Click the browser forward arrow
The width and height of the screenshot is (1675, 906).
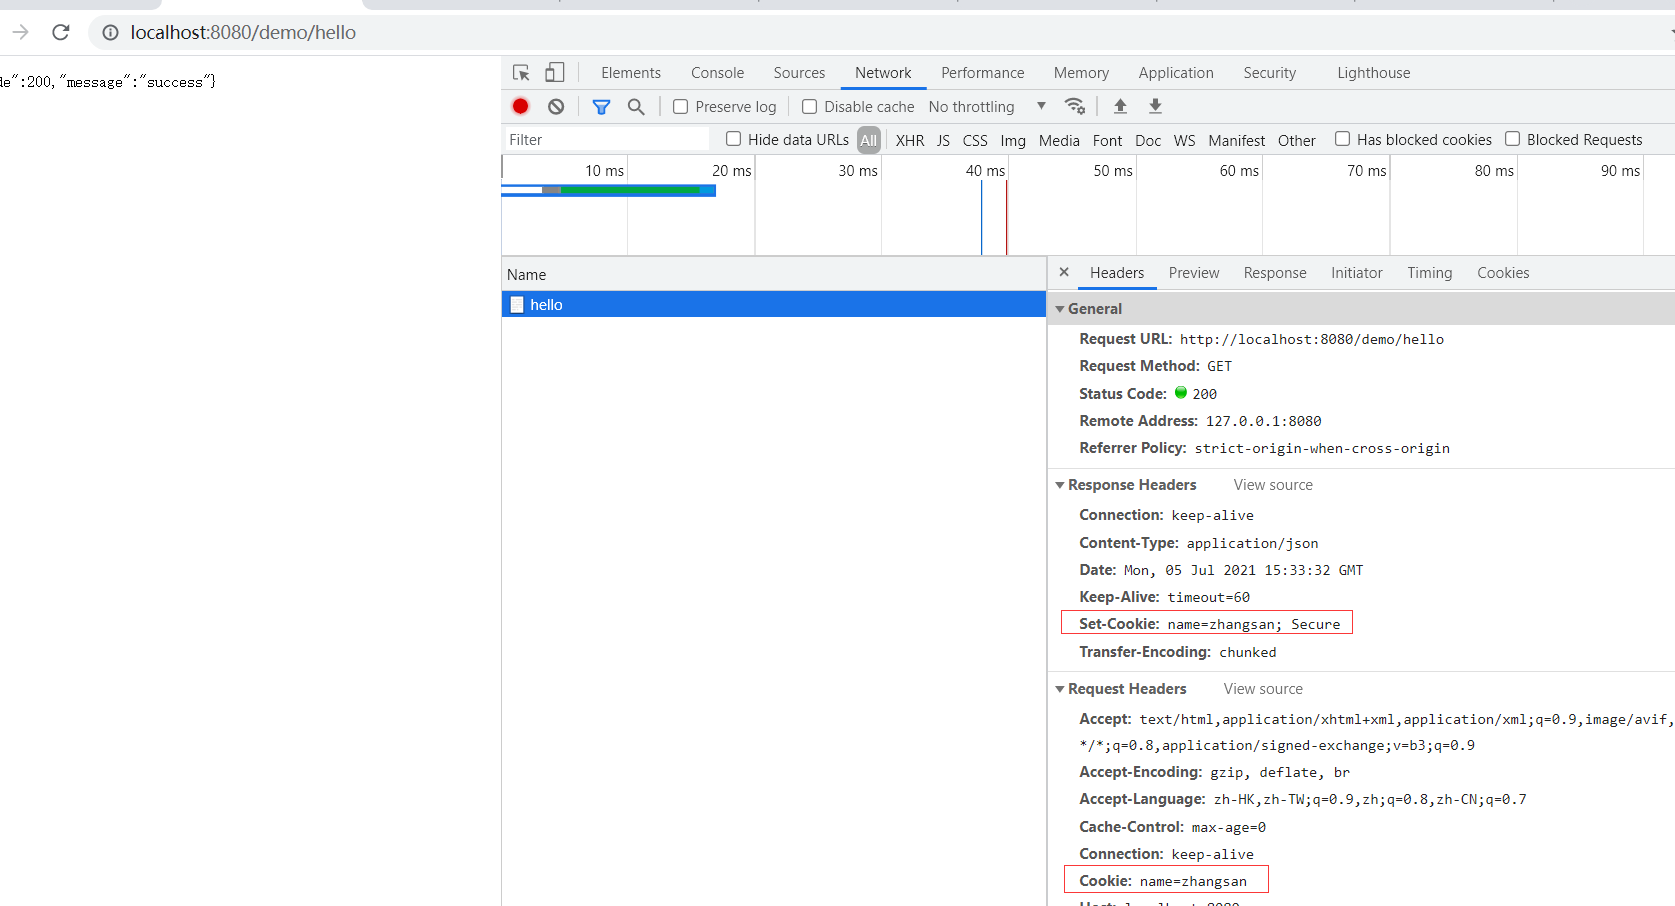click(x=20, y=32)
